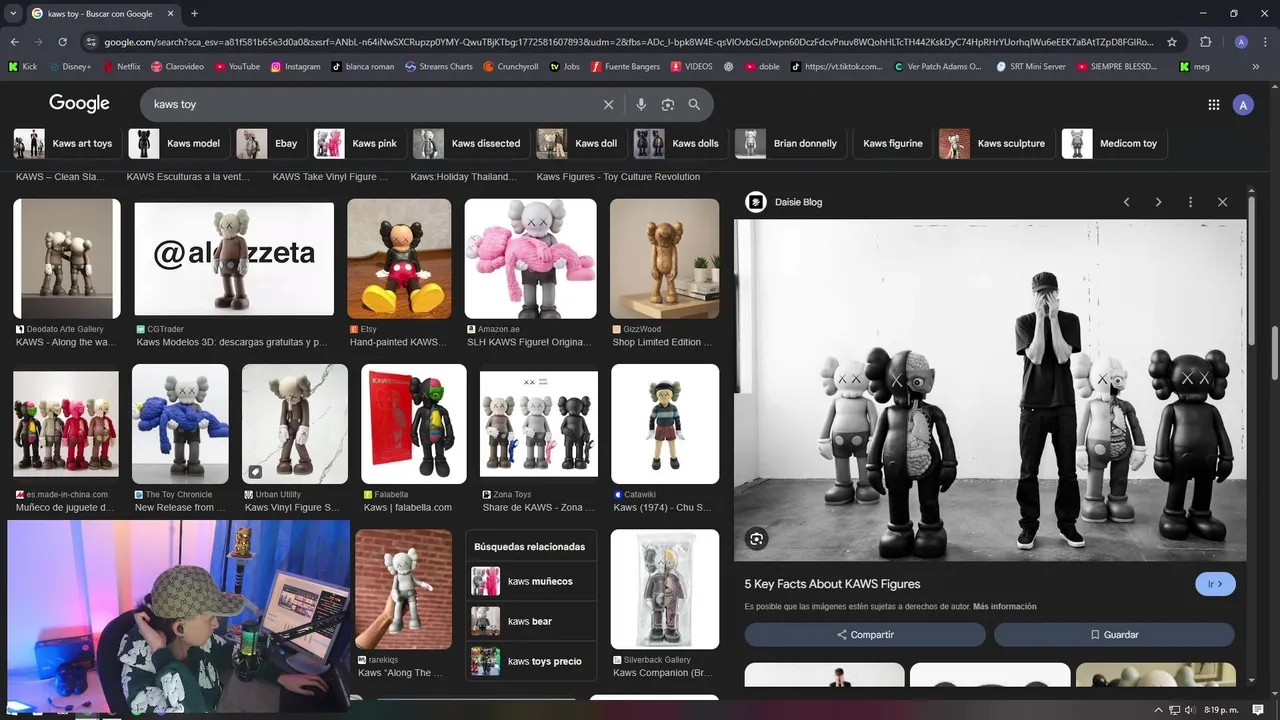Click the Ir button to visit site
Viewport: 1280px width, 720px height.
[1215, 584]
